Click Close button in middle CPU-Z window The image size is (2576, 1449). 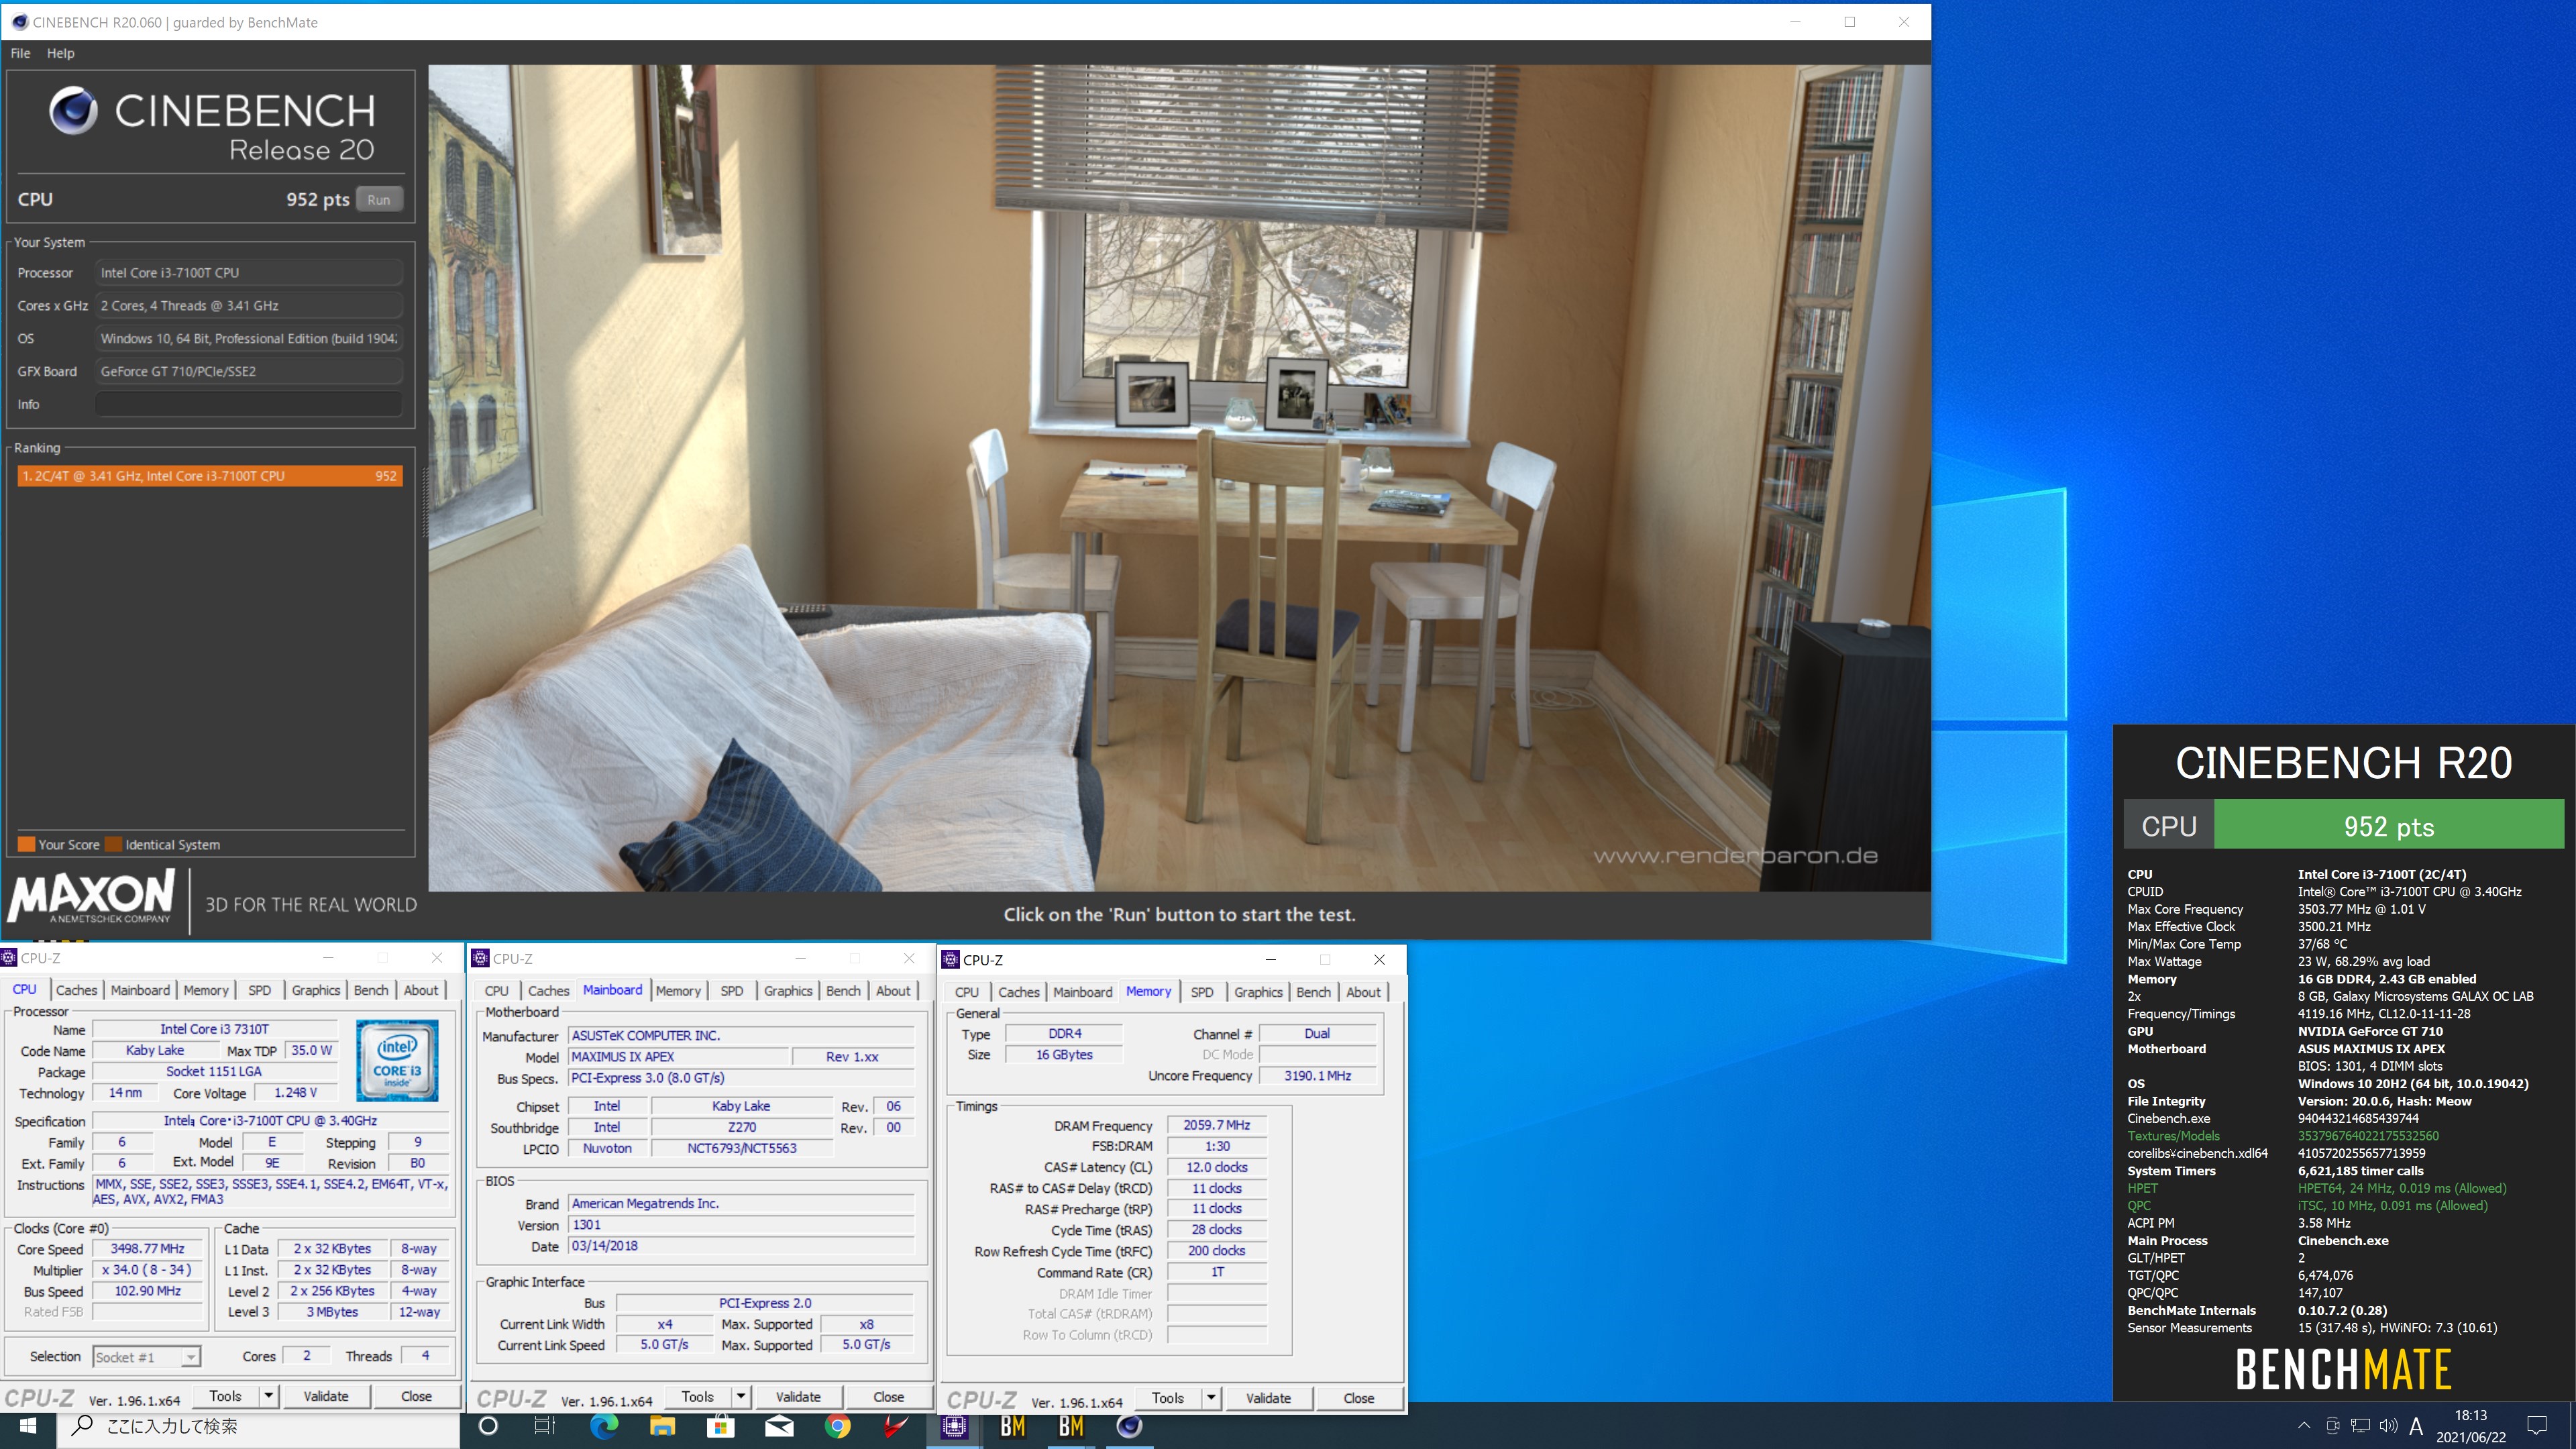click(x=888, y=1397)
